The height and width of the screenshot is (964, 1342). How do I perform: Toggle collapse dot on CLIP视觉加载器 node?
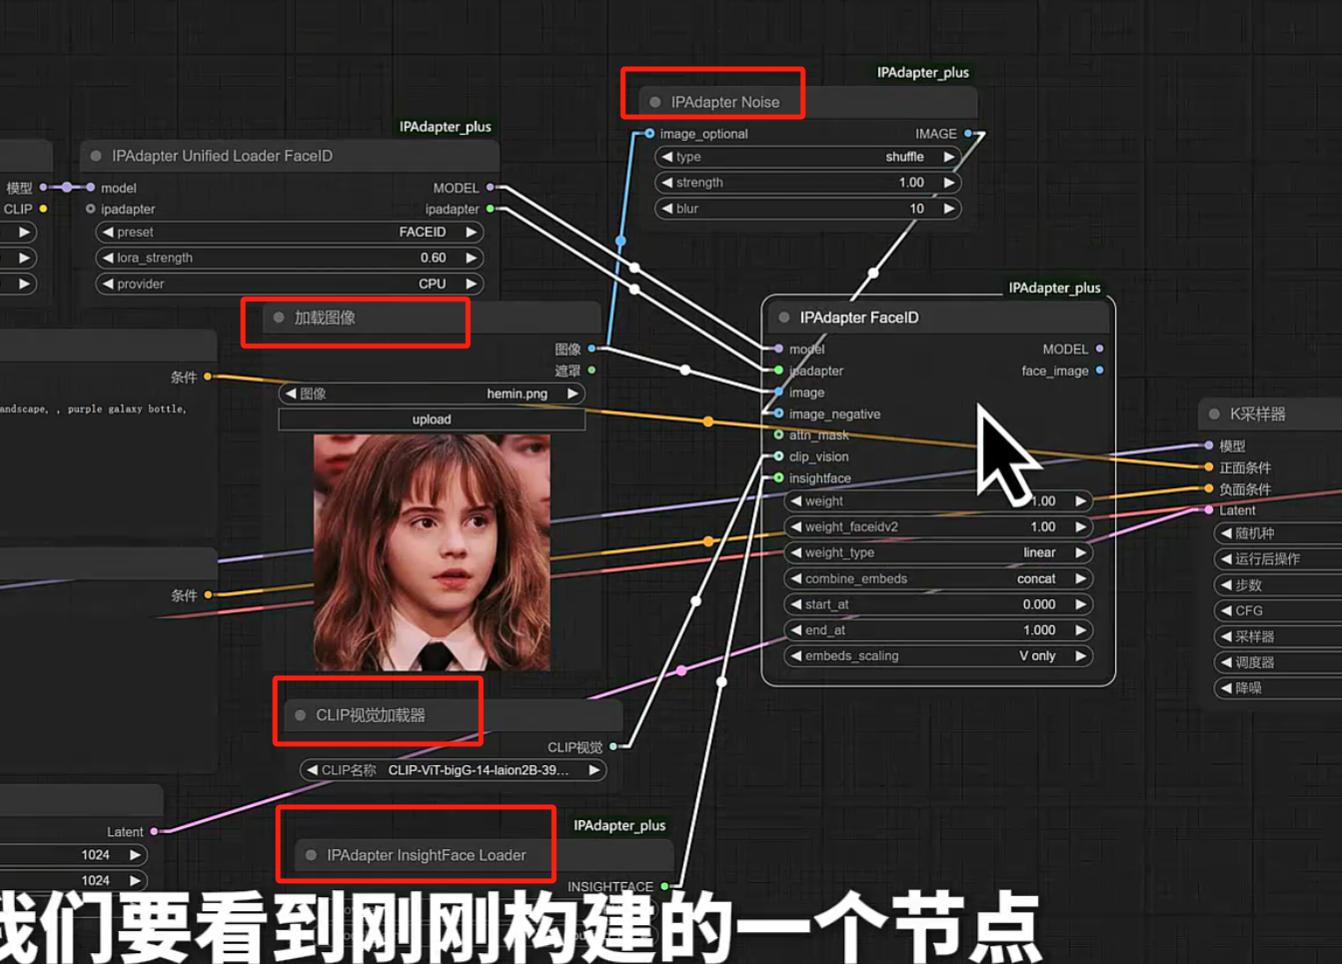(300, 715)
